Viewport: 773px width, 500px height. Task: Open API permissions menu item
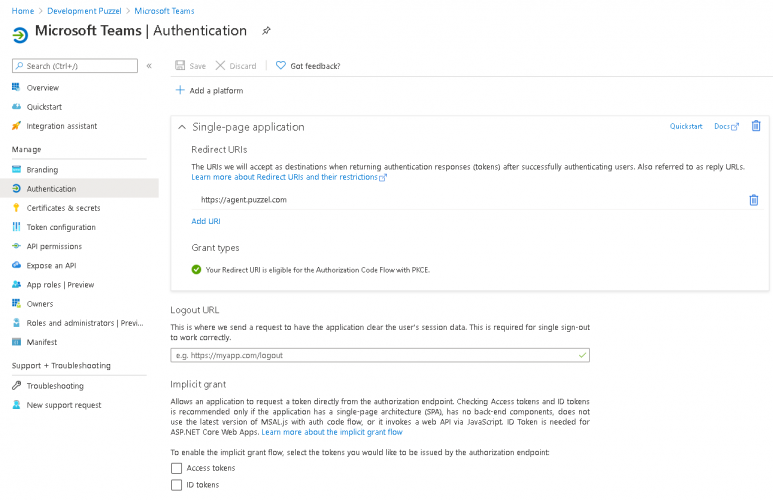pos(54,247)
